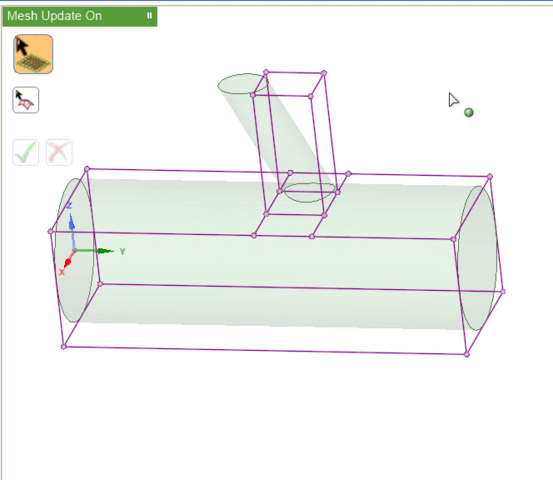This screenshot has height=480, width=553.
Task: Pick the bottom-left vertex of the main block
Action: [x=64, y=347]
